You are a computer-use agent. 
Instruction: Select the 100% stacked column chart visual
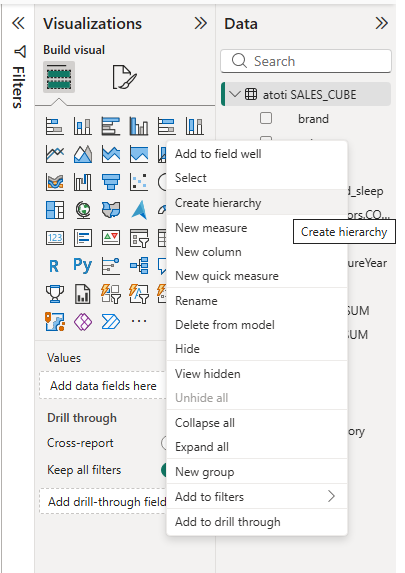(x=194, y=126)
